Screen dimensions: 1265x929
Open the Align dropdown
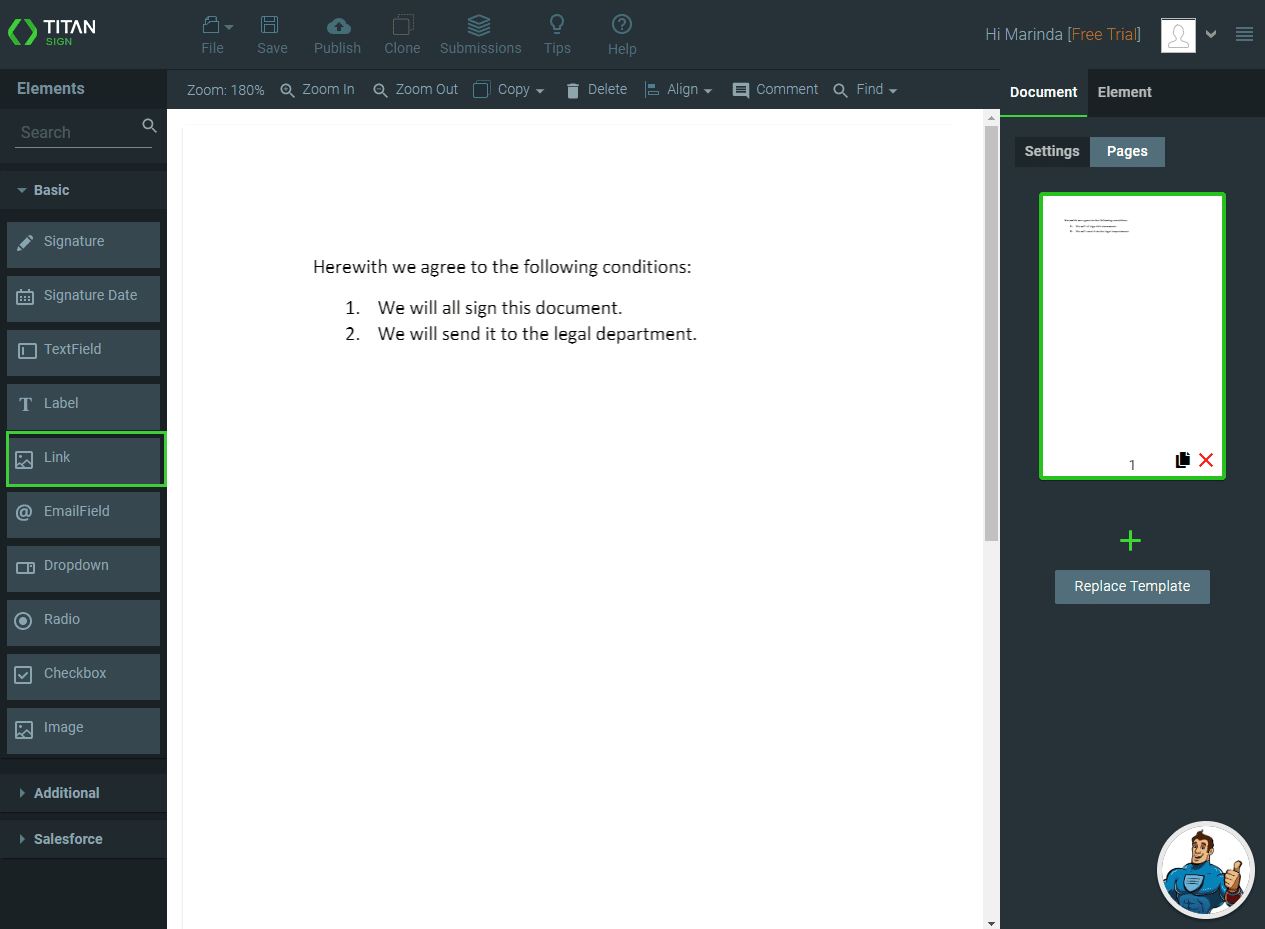tap(678, 90)
